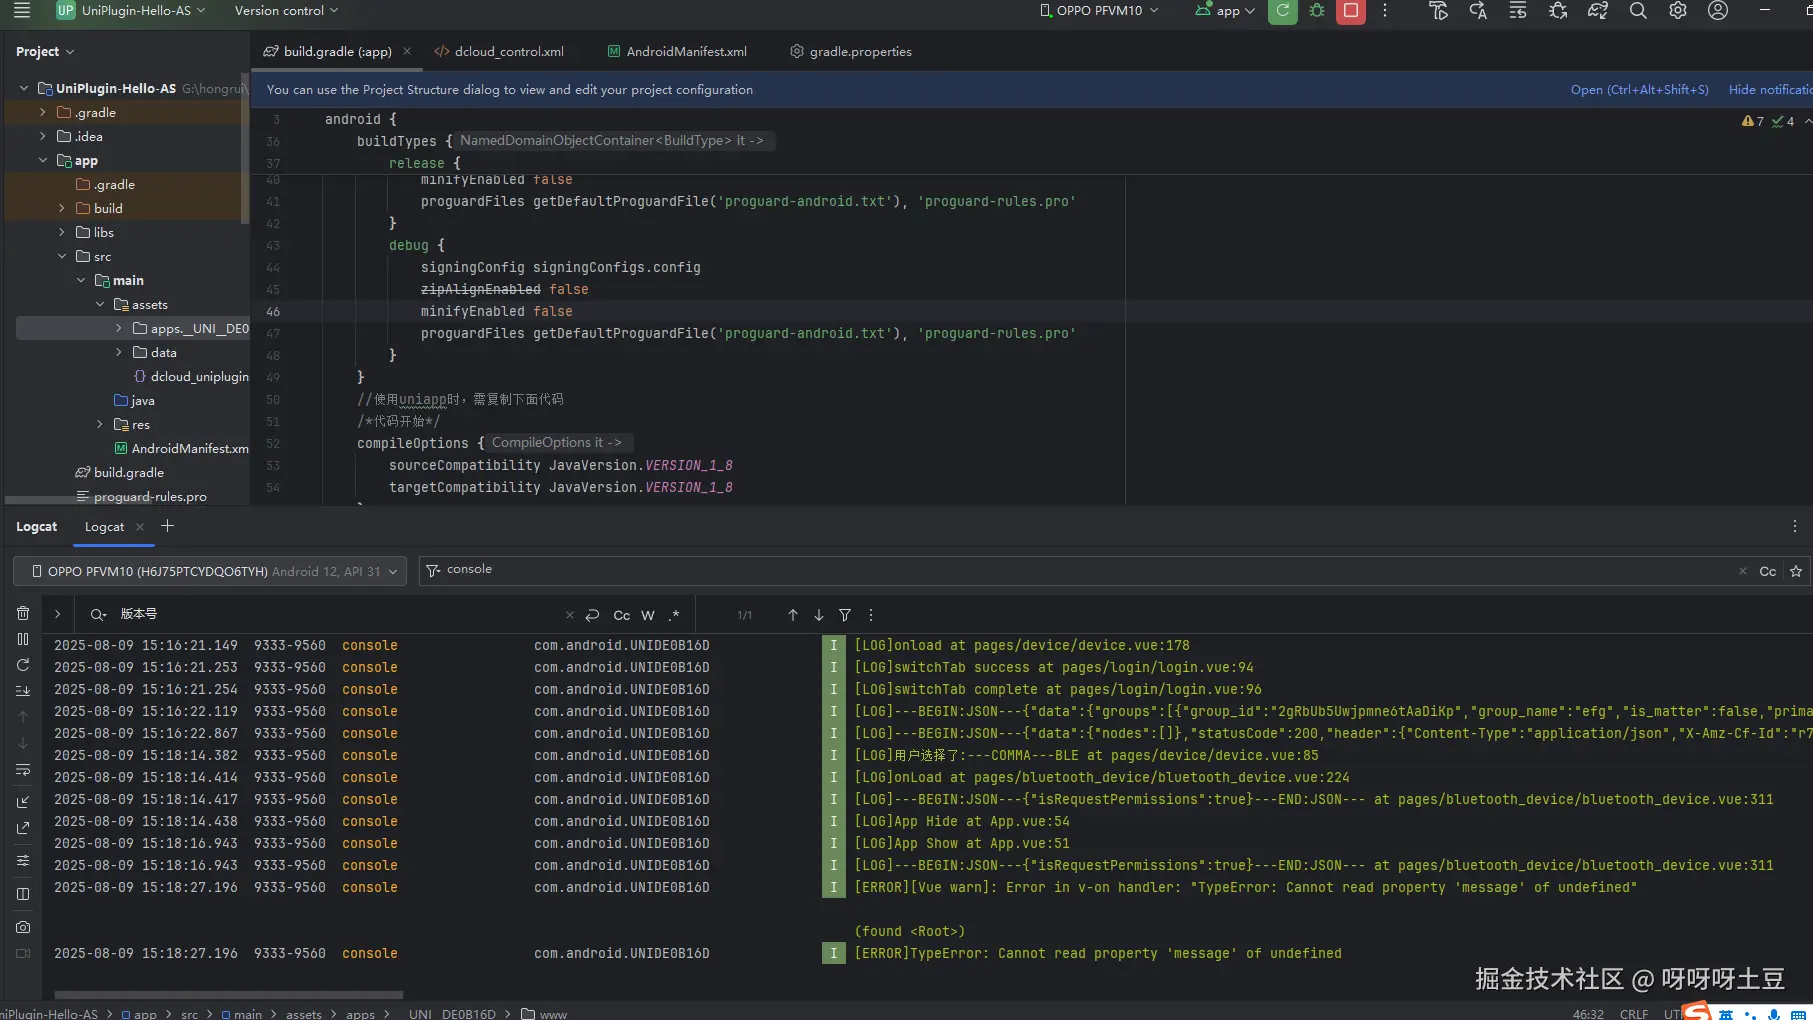Toggle Regex option in find bar
This screenshot has height=1020, width=1813.
(x=674, y=615)
